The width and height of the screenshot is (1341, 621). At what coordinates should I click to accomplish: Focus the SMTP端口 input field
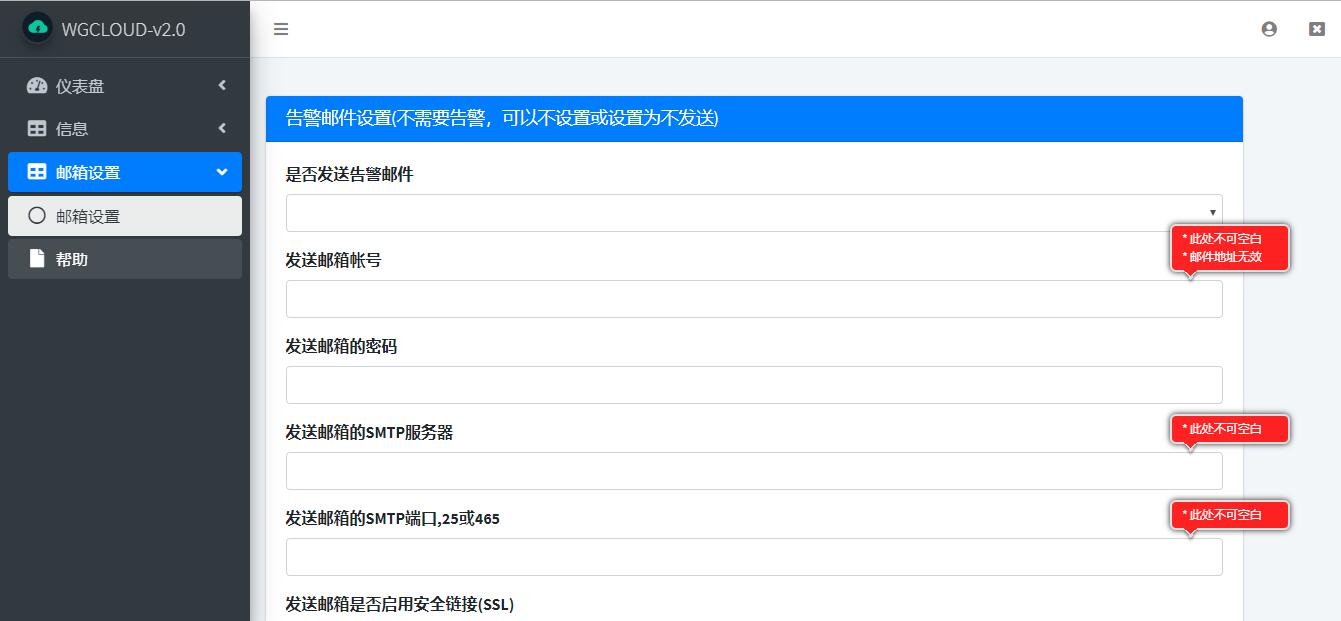754,557
